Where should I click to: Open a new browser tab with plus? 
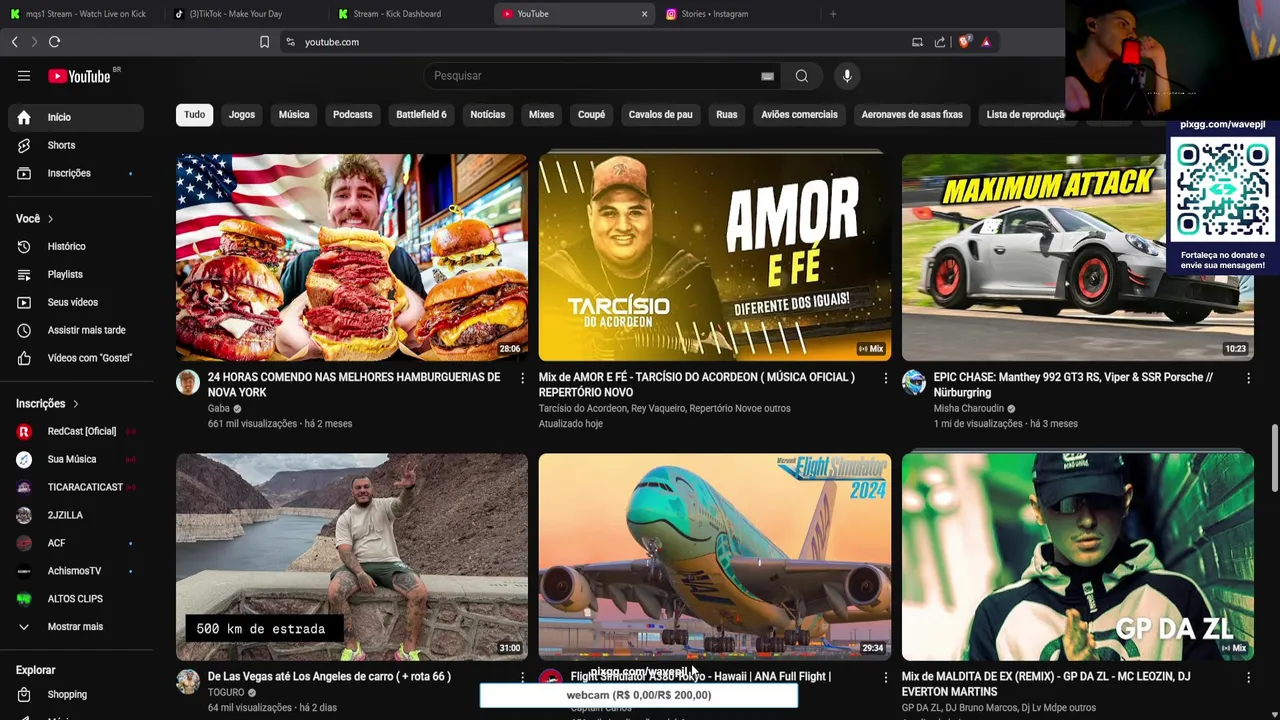(833, 14)
